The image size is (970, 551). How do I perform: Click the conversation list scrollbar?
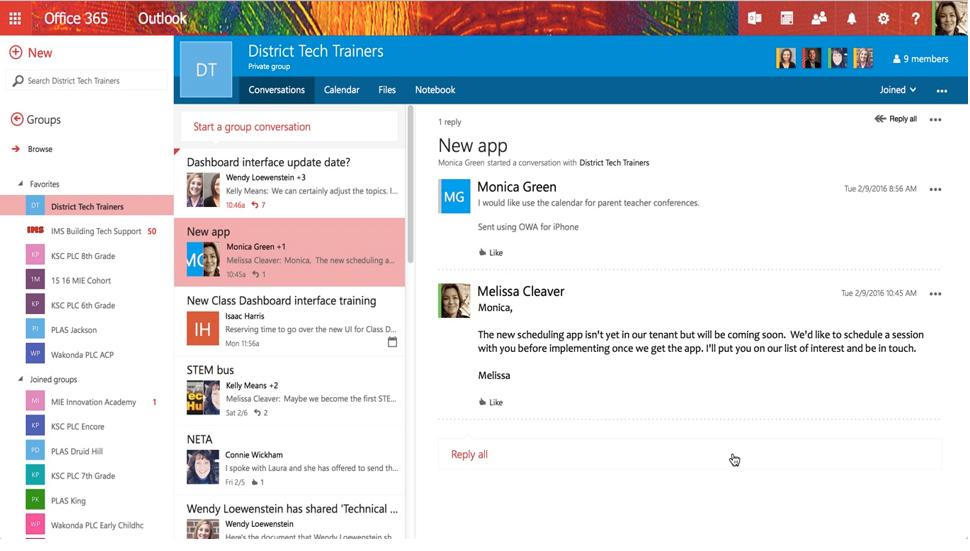[410, 184]
